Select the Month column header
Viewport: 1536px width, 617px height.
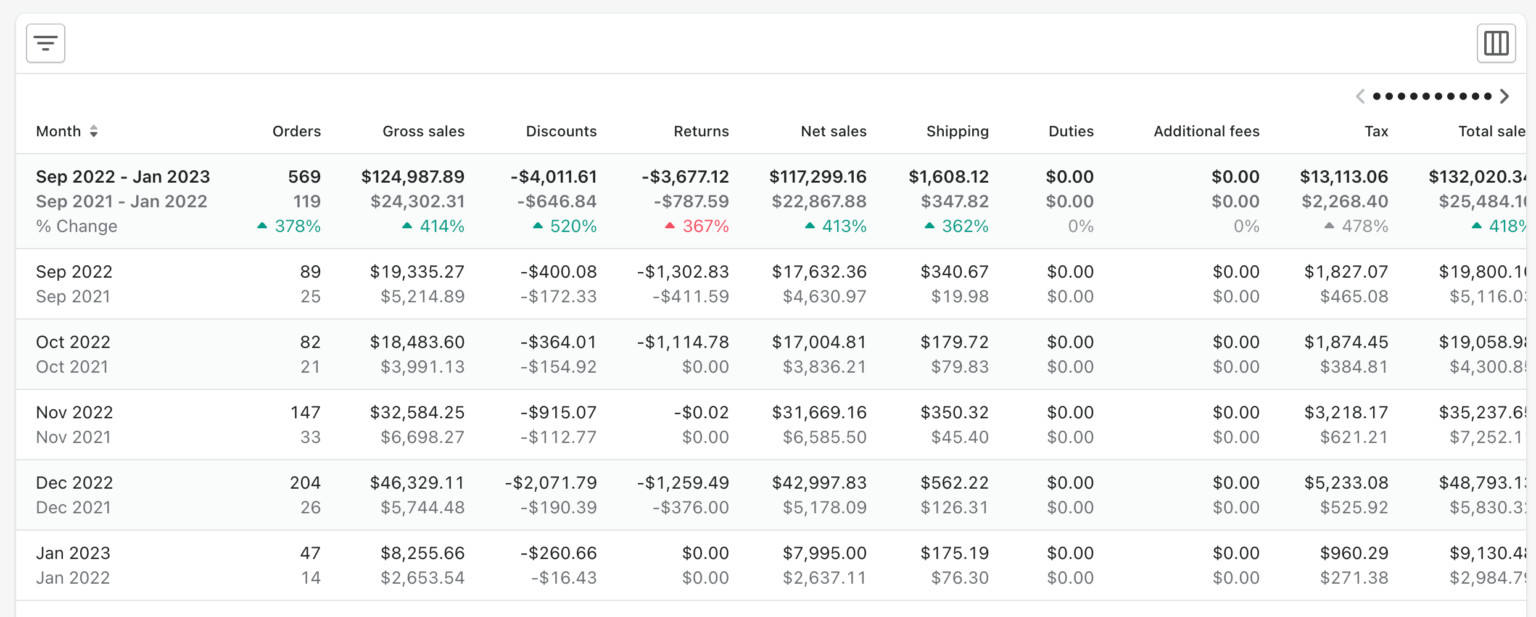click(x=58, y=131)
